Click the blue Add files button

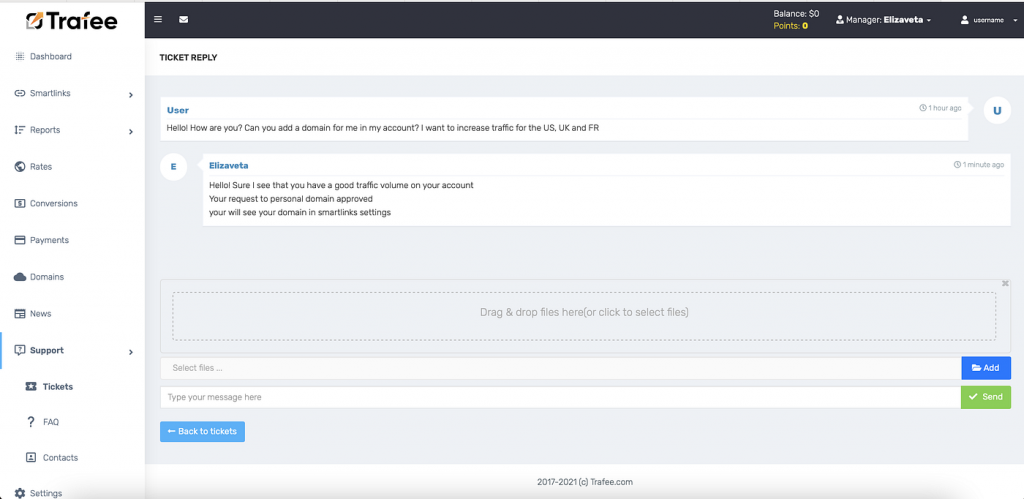click(986, 368)
